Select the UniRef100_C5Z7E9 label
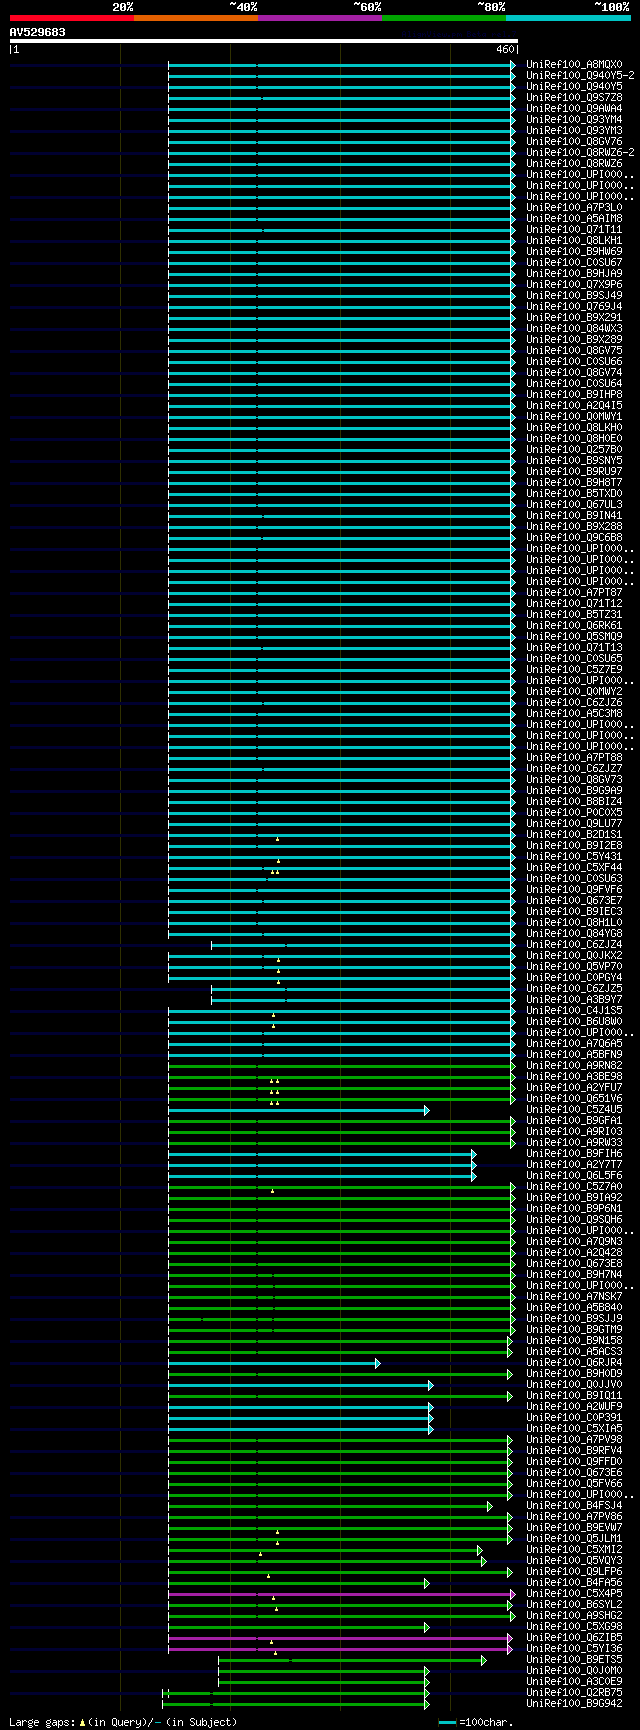This screenshot has height=1730, width=640. coord(573,670)
